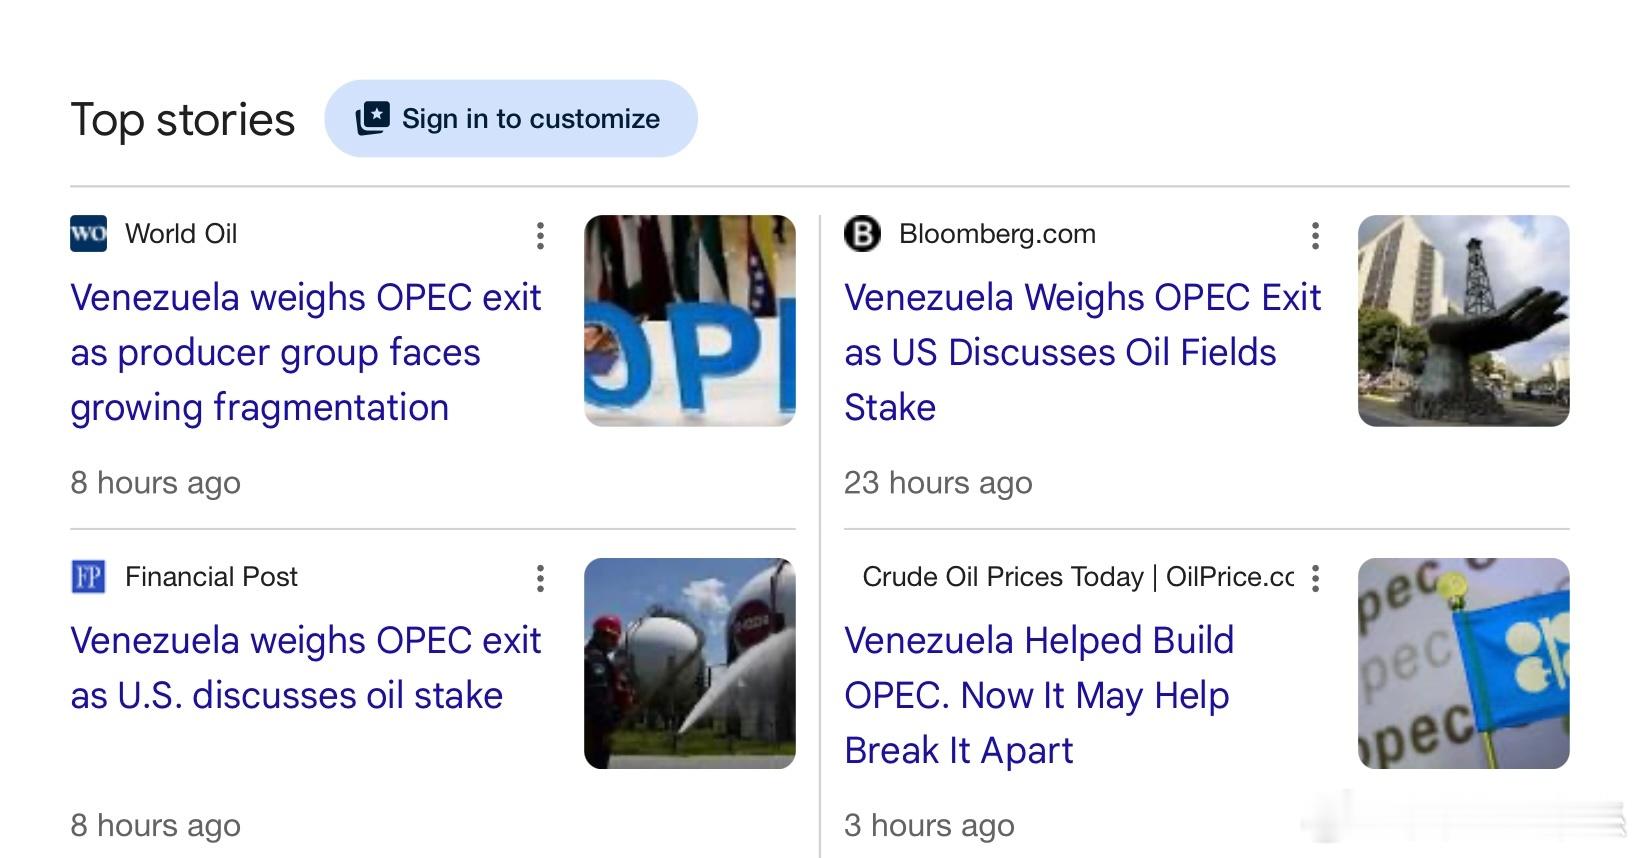Click the blue OPEC flag thumbnail
The height and width of the screenshot is (858, 1640).
coord(1464,664)
